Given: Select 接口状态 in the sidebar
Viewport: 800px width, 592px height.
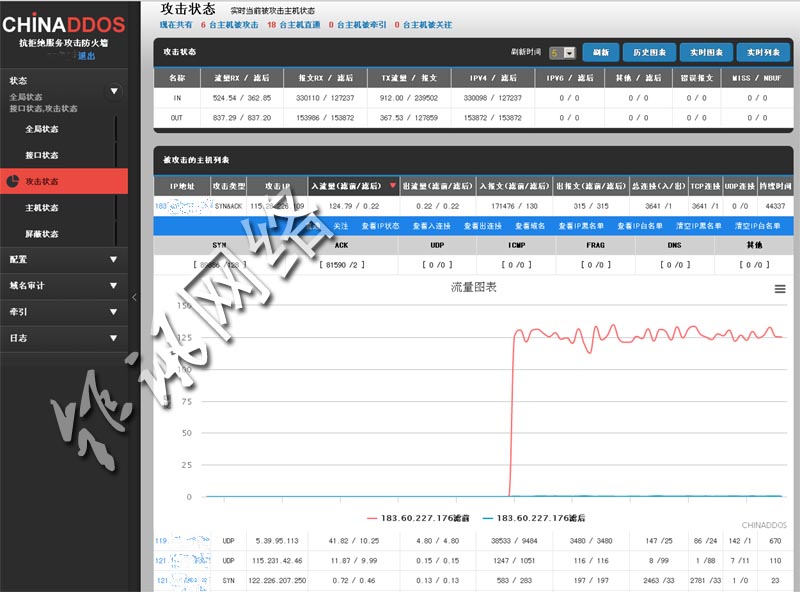Looking at the screenshot, I should click(42, 155).
